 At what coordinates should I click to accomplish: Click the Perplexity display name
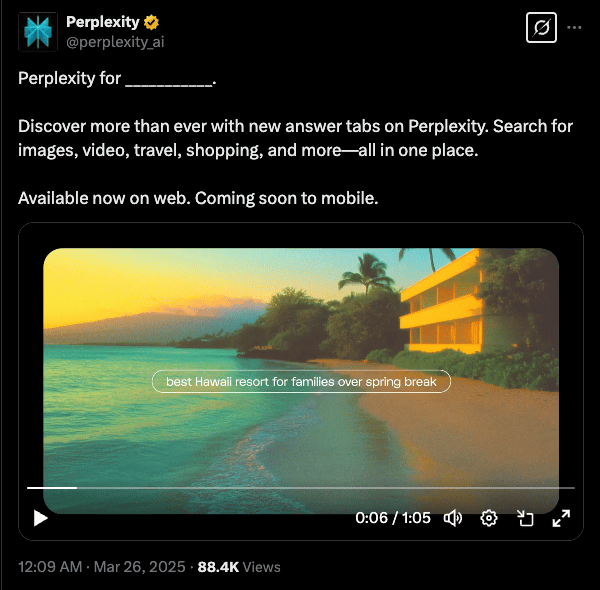pos(103,22)
